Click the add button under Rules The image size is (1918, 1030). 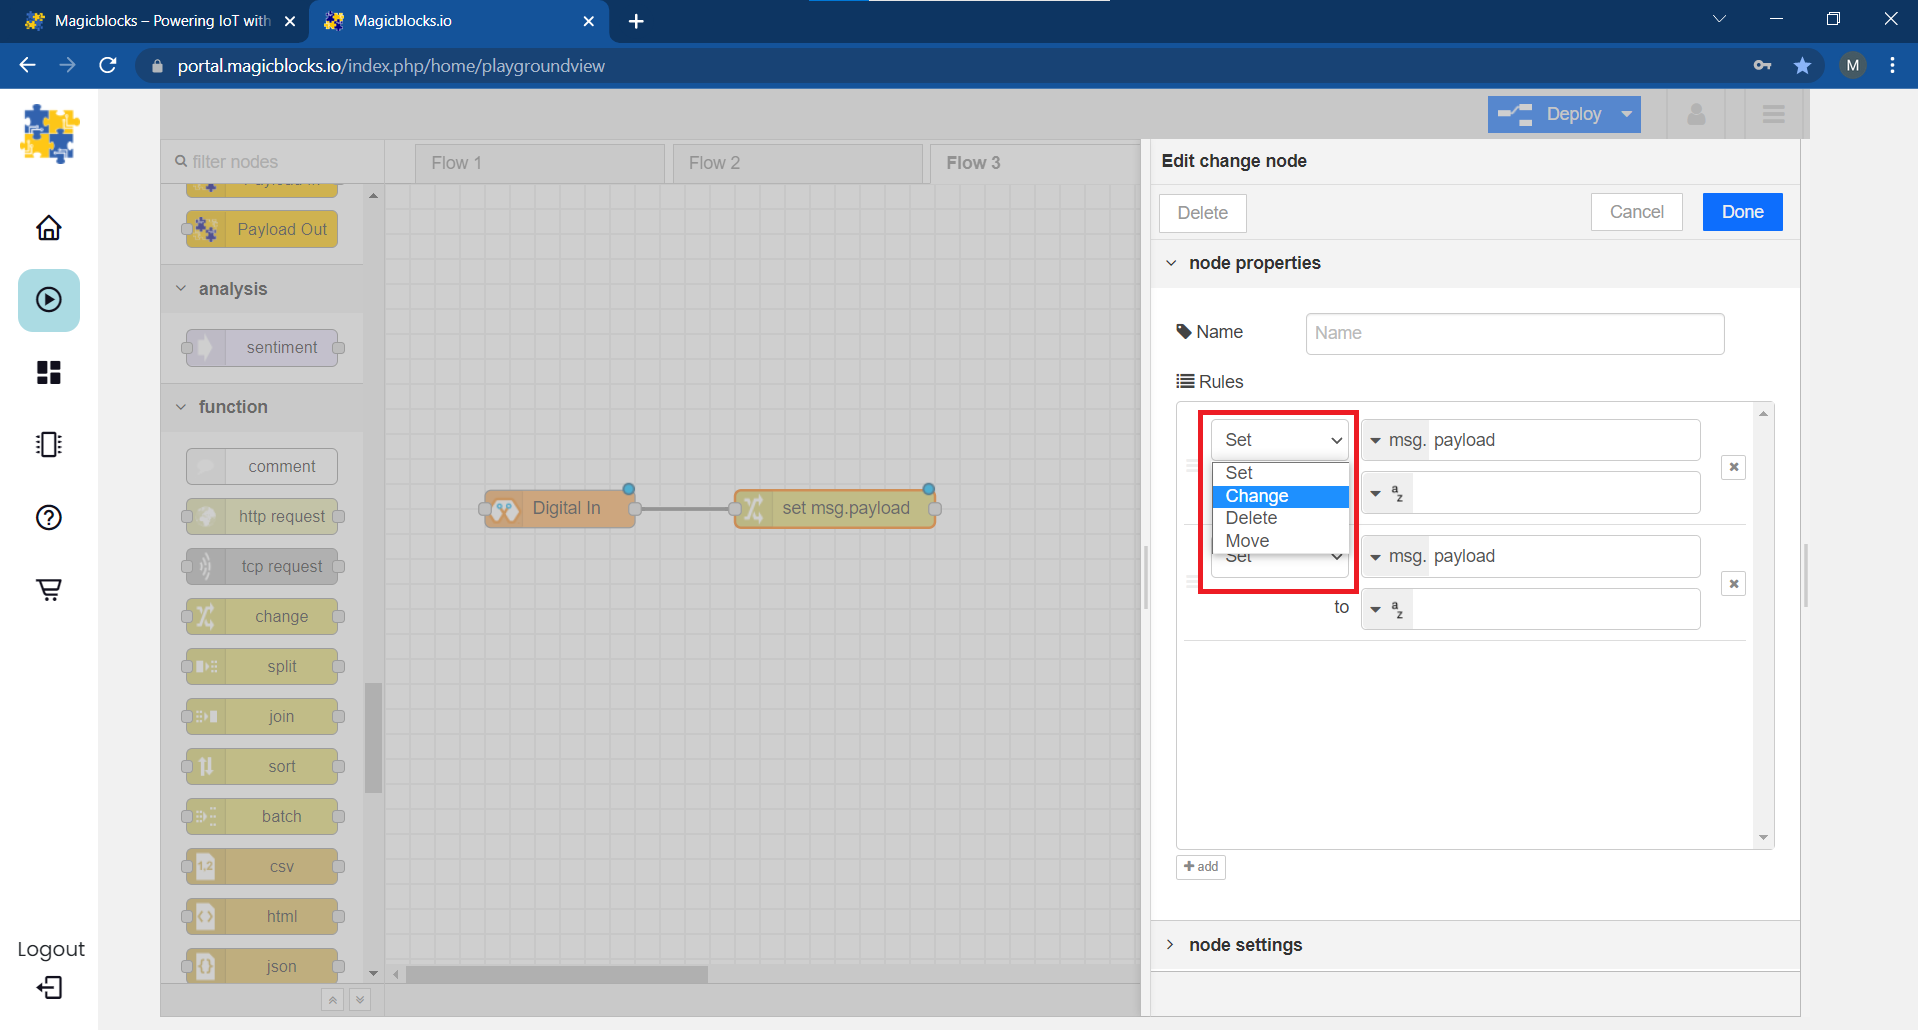(1200, 867)
